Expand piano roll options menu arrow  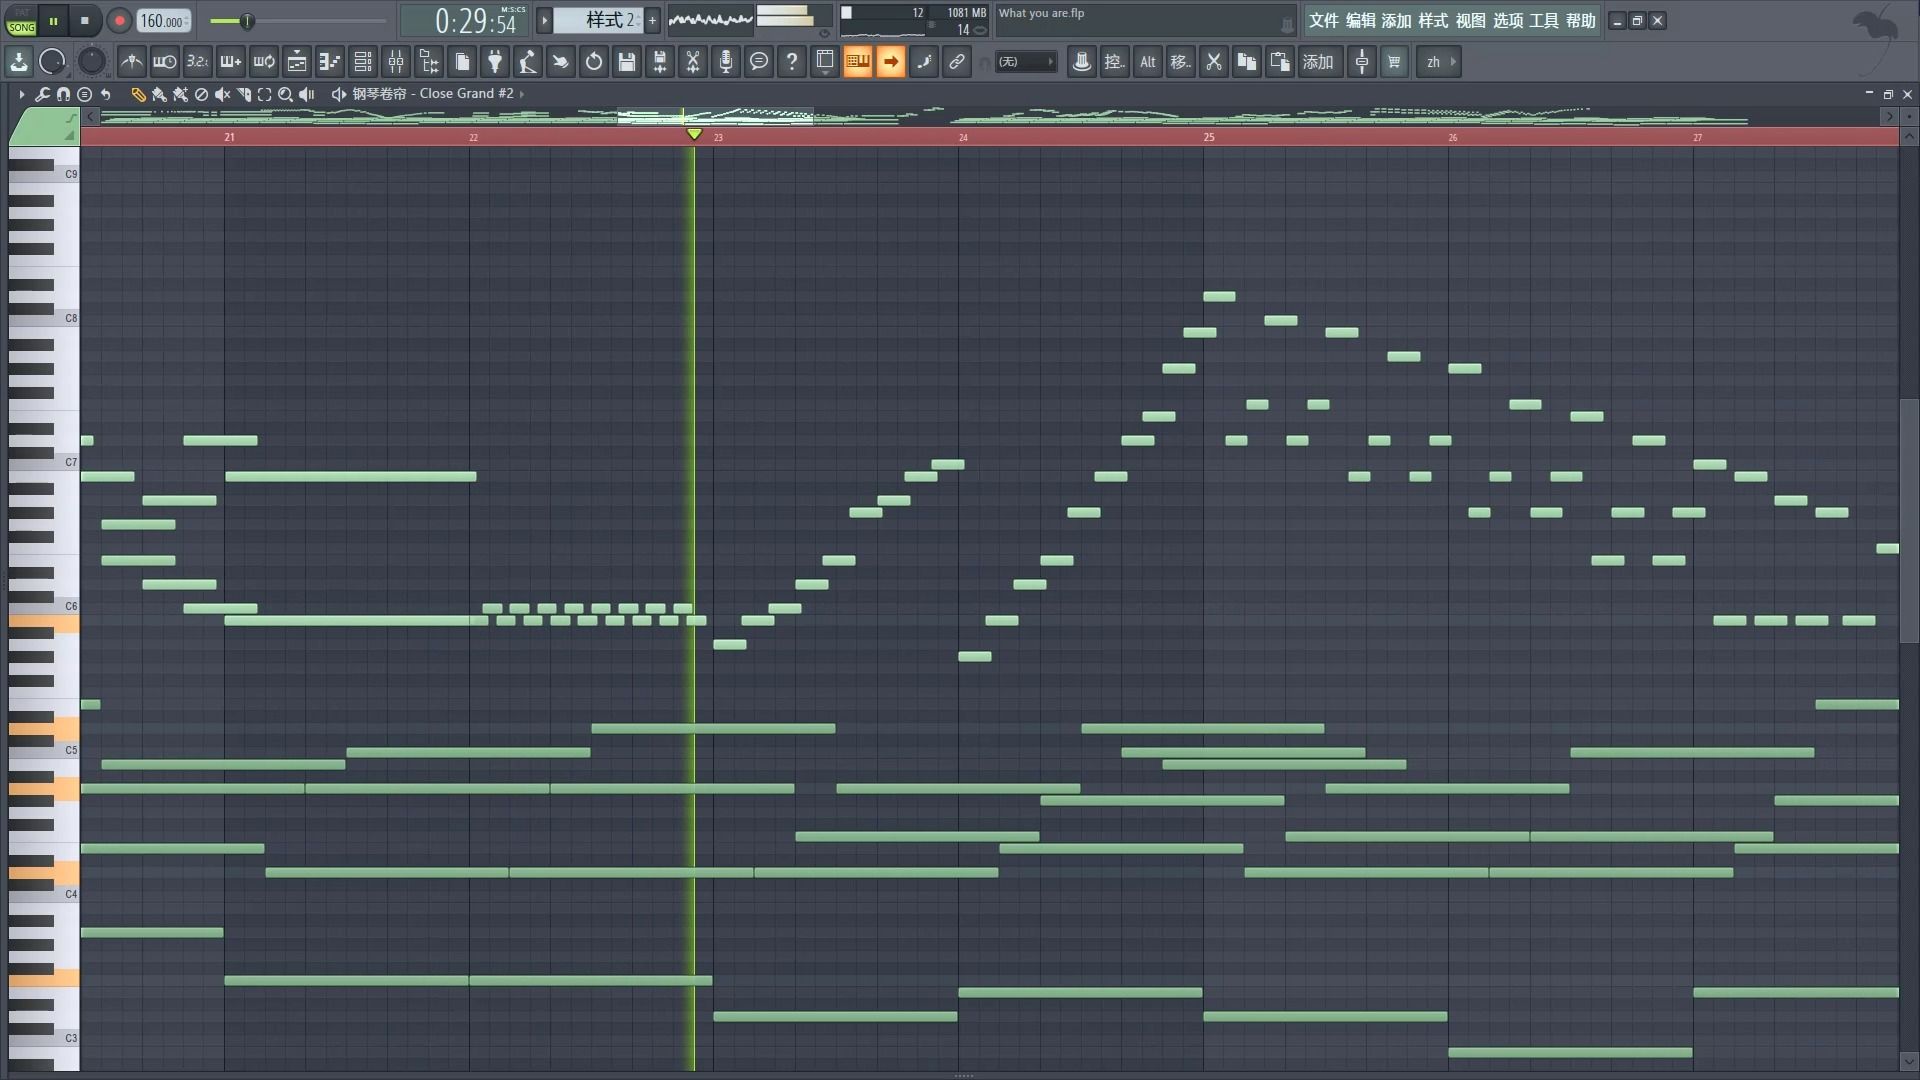point(21,94)
